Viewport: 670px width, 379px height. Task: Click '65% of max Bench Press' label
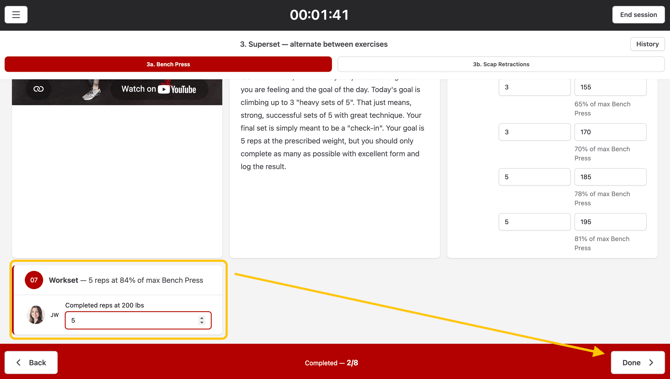pos(602,109)
